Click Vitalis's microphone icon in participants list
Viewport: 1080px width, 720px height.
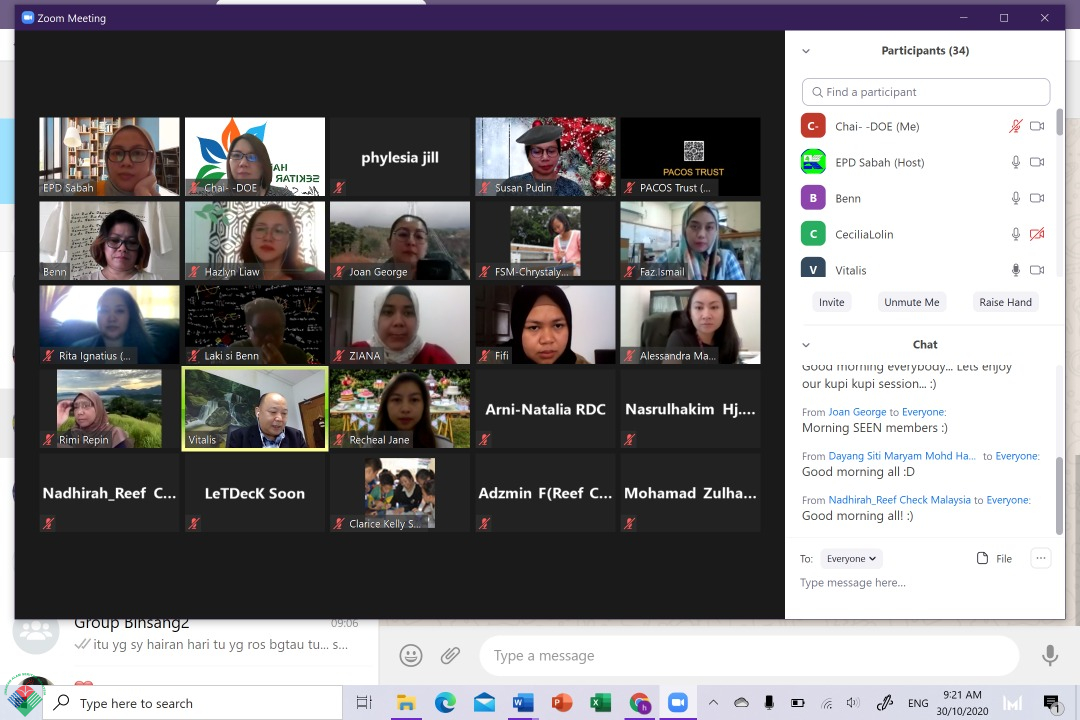tap(1015, 270)
